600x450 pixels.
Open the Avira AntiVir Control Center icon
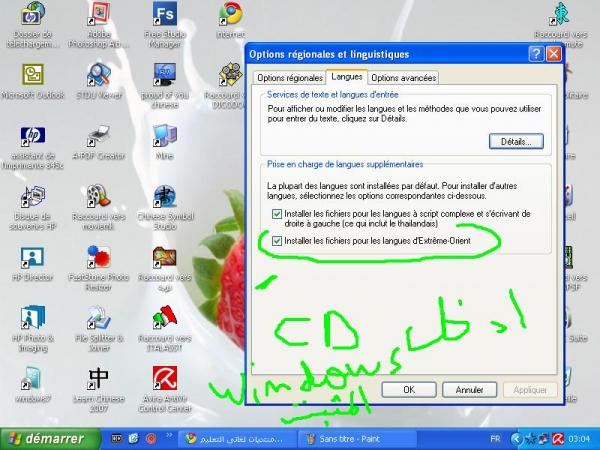[x=164, y=378]
